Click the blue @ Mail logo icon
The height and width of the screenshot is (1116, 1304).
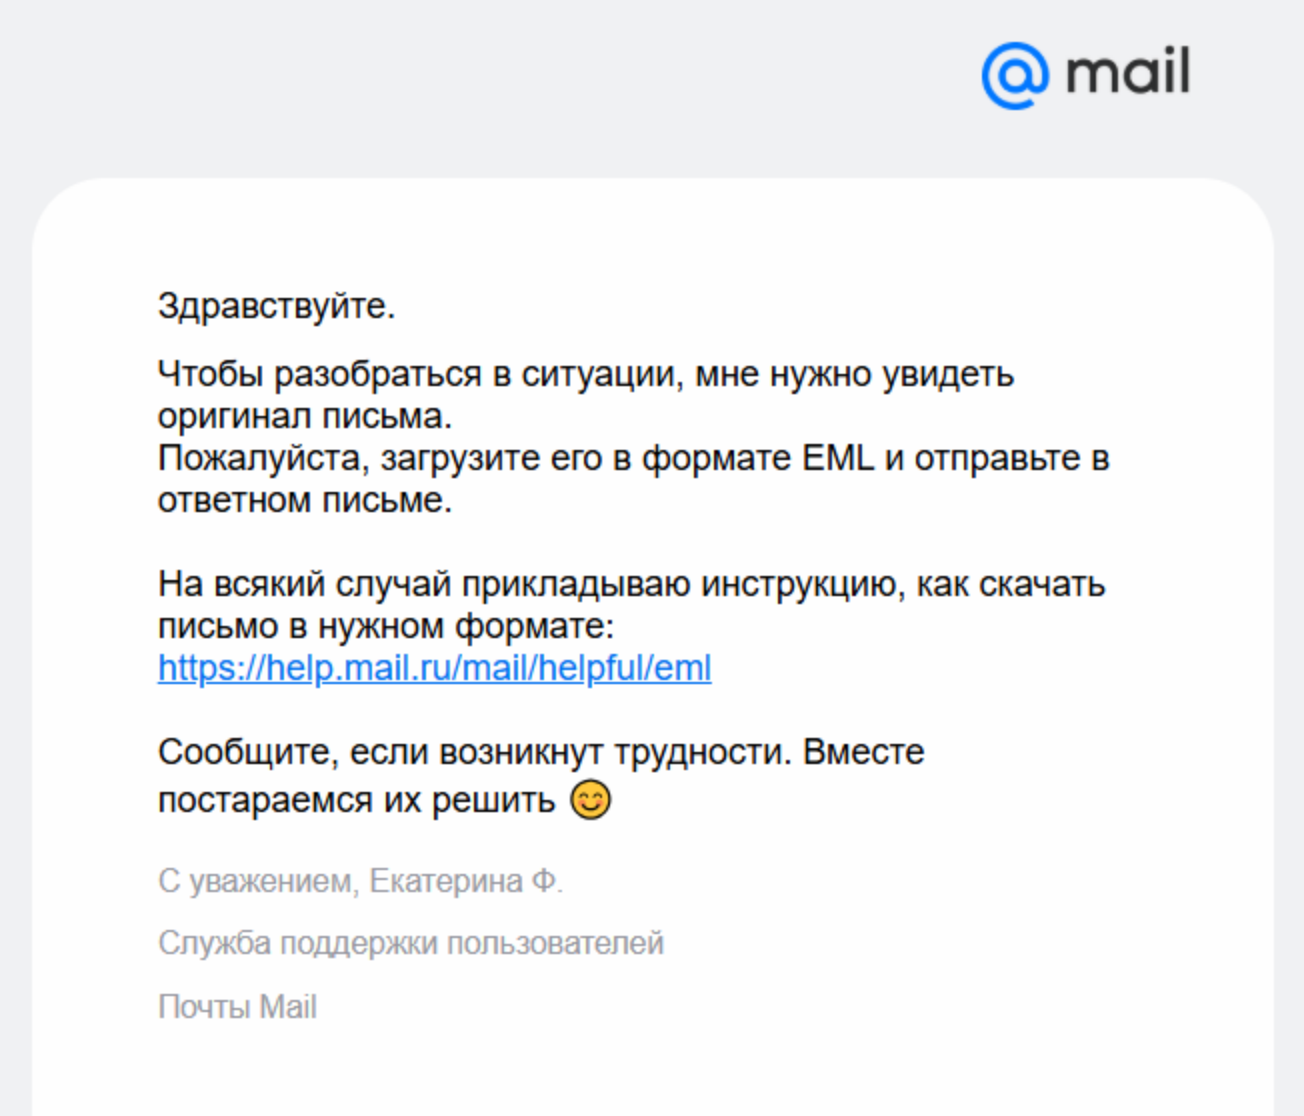[1014, 76]
